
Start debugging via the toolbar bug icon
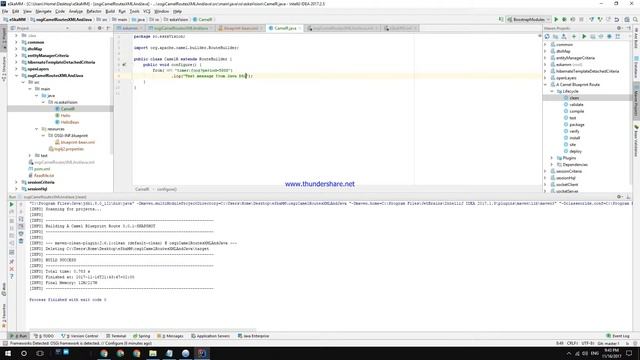564,19
